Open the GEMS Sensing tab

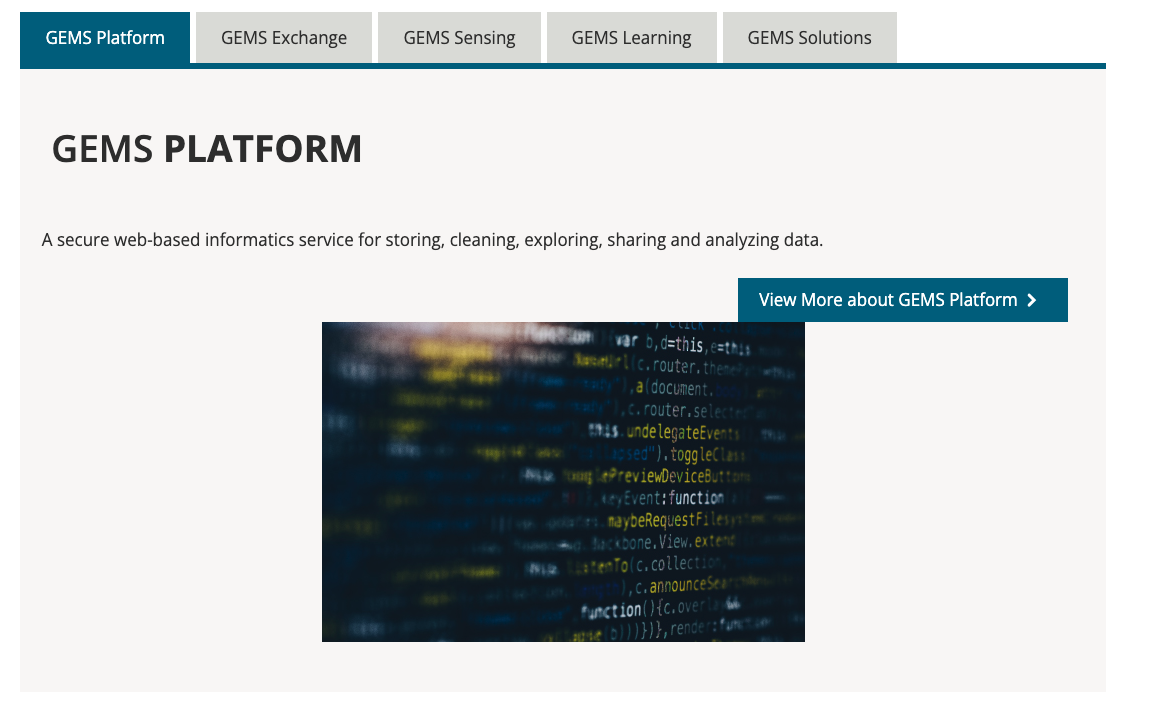point(459,38)
